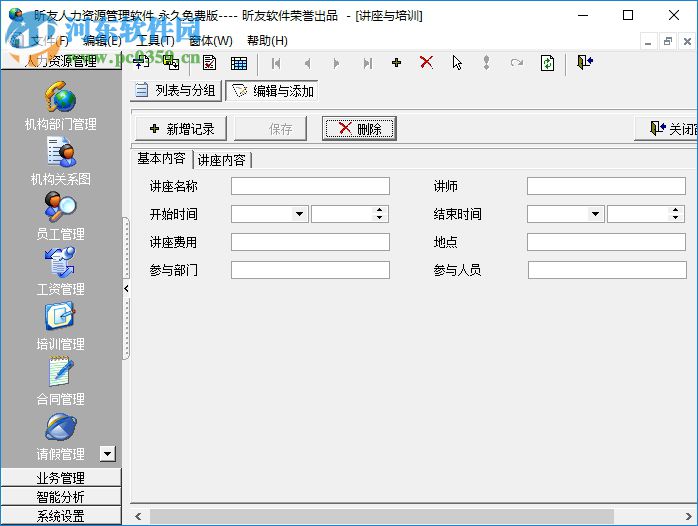This screenshot has width=698, height=526.
Task: Open 机构部门管理 in the sidebar
Action: pyautogui.click(x=61, y=106)
